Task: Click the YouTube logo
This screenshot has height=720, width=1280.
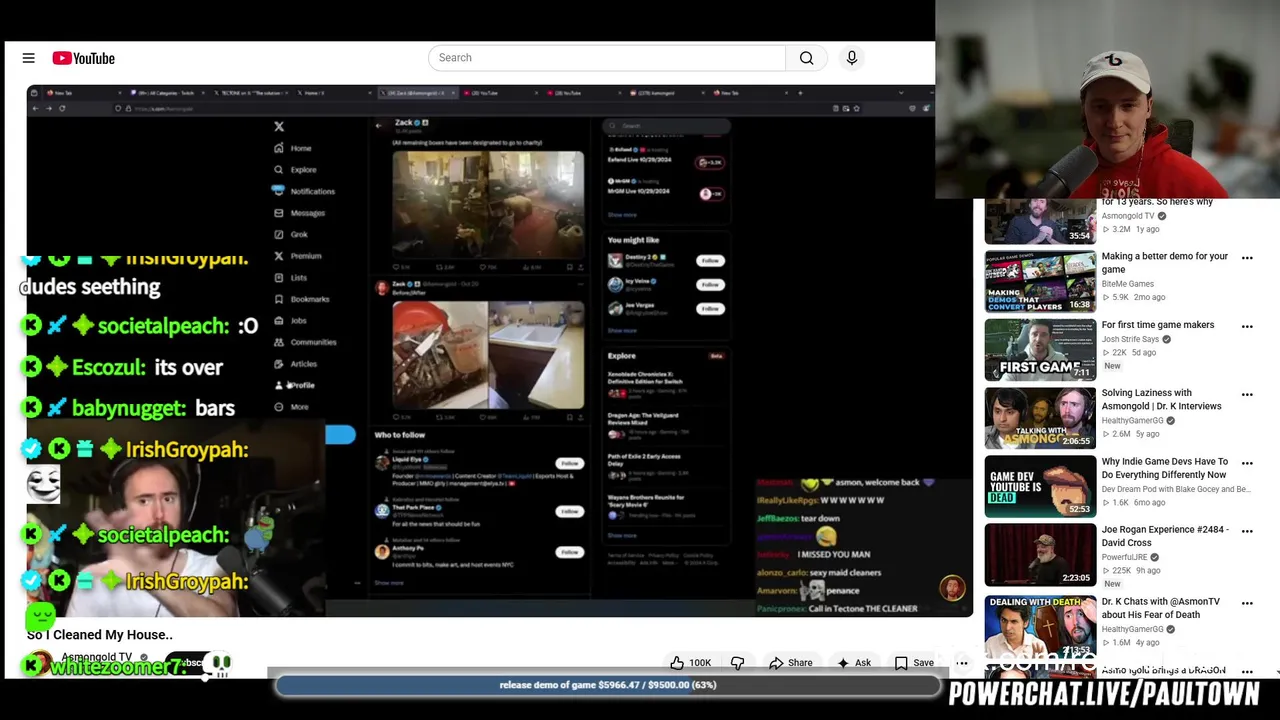Action: (84, 58)
